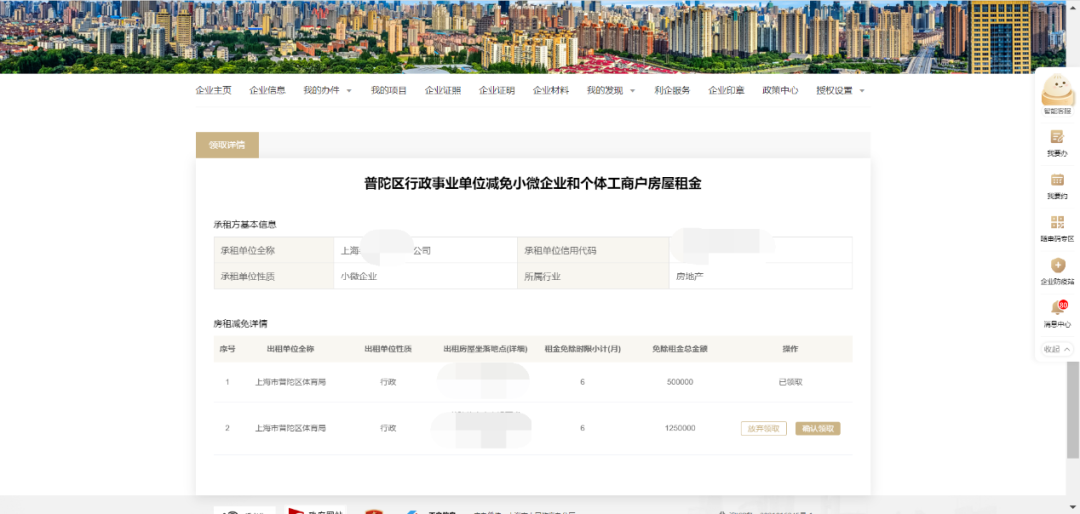The height and width of the screenshot is (514, 1080).
Task: Click the 我要办 sidebar icon
Action: (x=1057, y=137)
